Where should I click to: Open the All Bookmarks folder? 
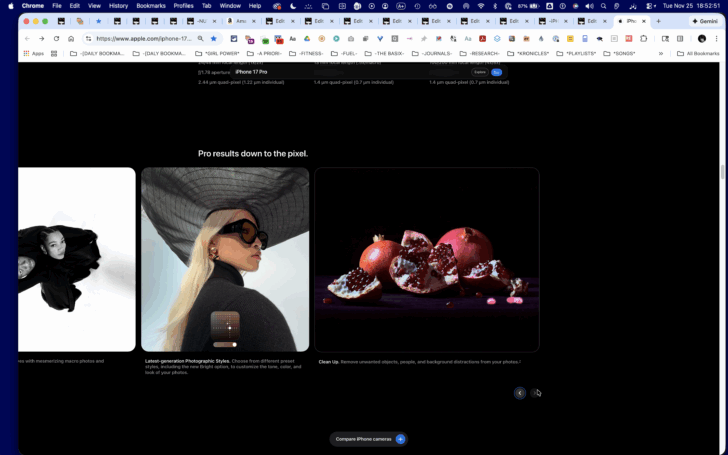point(698,54)
